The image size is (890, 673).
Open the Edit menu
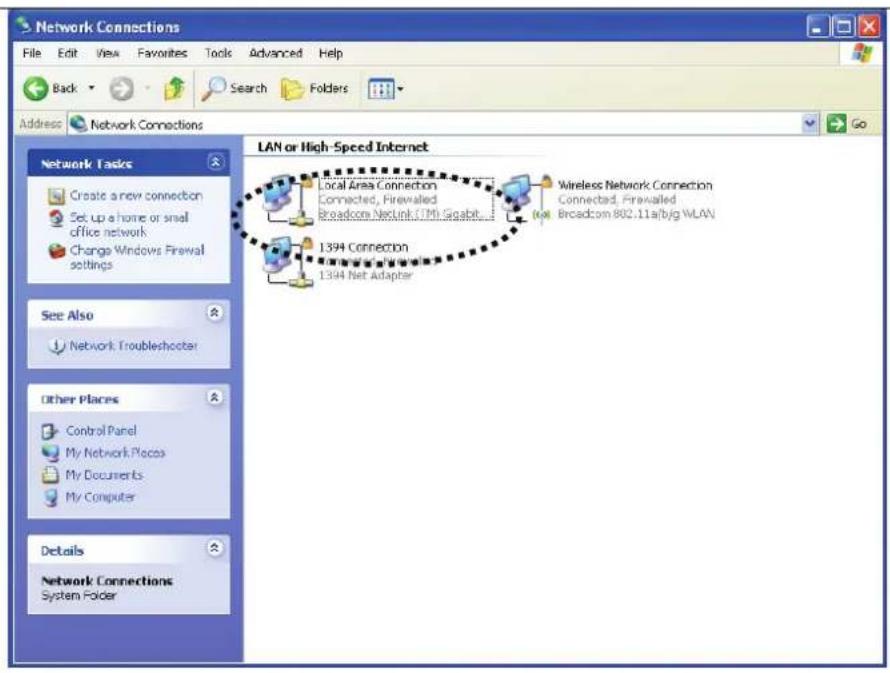pyautogui.click(x=68, y=53)
